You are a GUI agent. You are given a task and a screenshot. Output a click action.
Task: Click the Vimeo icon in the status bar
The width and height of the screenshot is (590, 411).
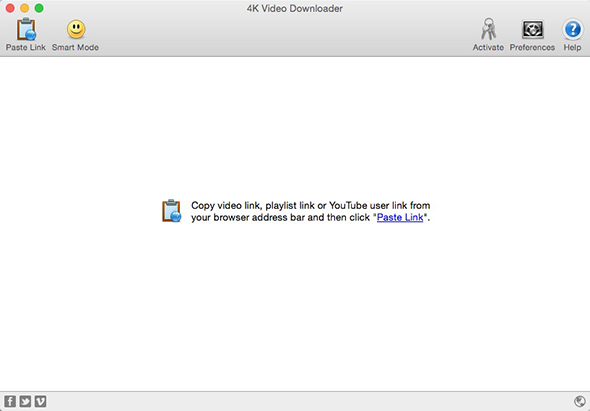pyautogui.click(x=40, y=401)
